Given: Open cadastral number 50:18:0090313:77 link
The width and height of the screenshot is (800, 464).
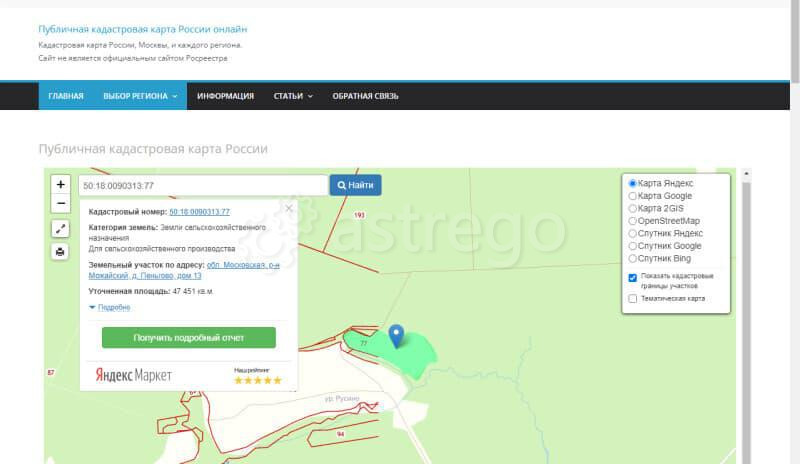Looking at the screenshot, I should 199,212.
